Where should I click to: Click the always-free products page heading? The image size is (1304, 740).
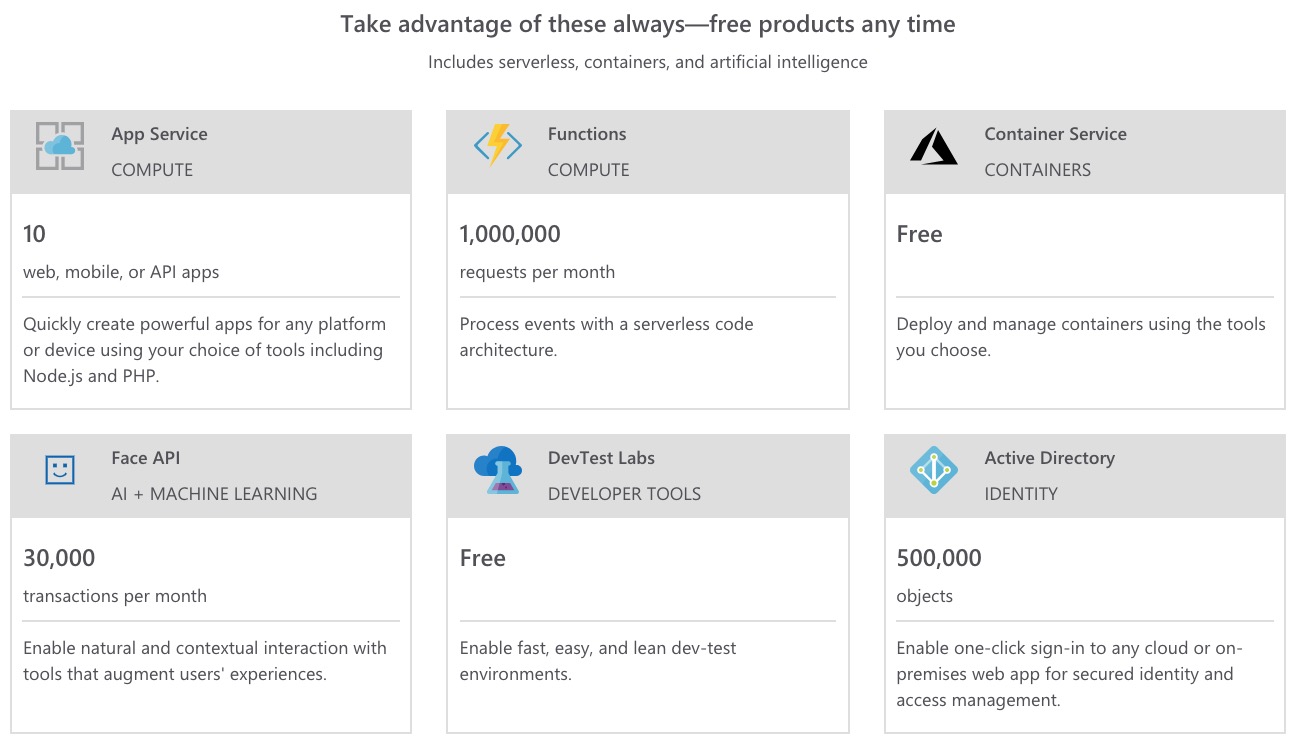(x=648, y=24)
